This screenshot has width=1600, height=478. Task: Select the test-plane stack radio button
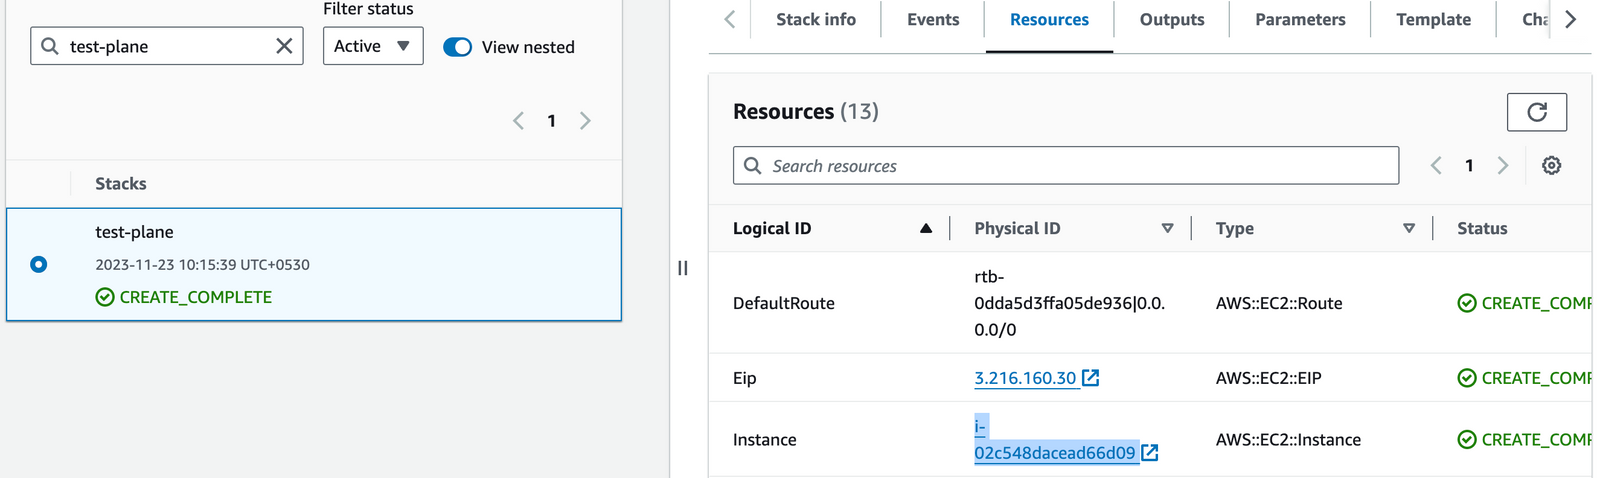(39, 265)
